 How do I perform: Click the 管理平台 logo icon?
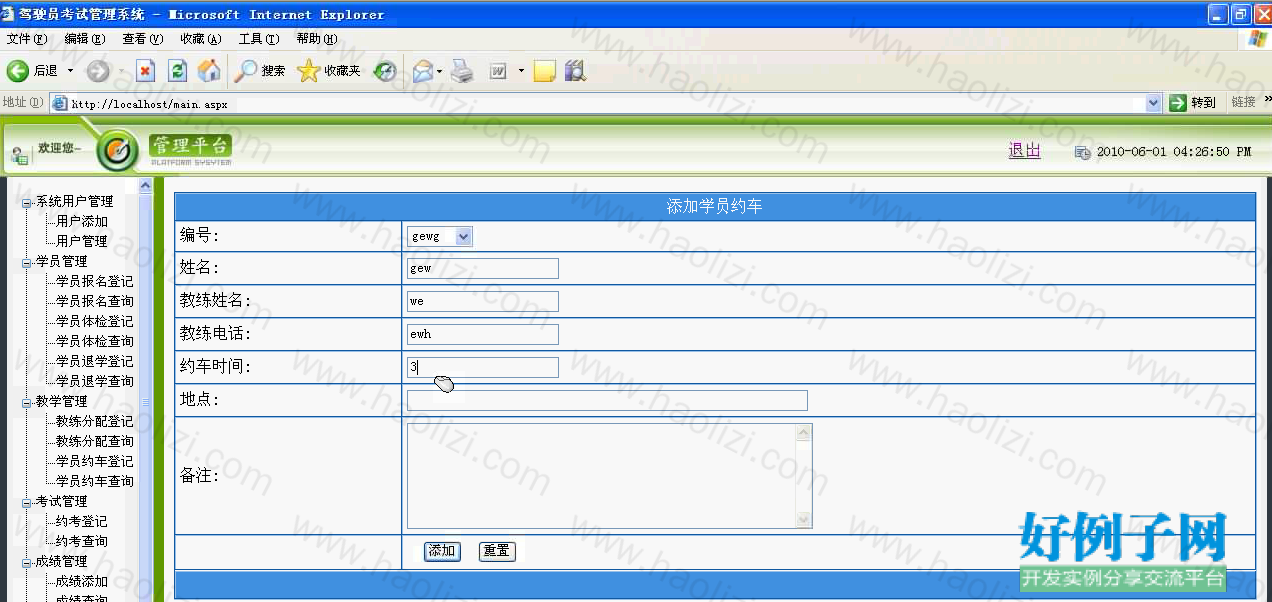pos(118,151)
